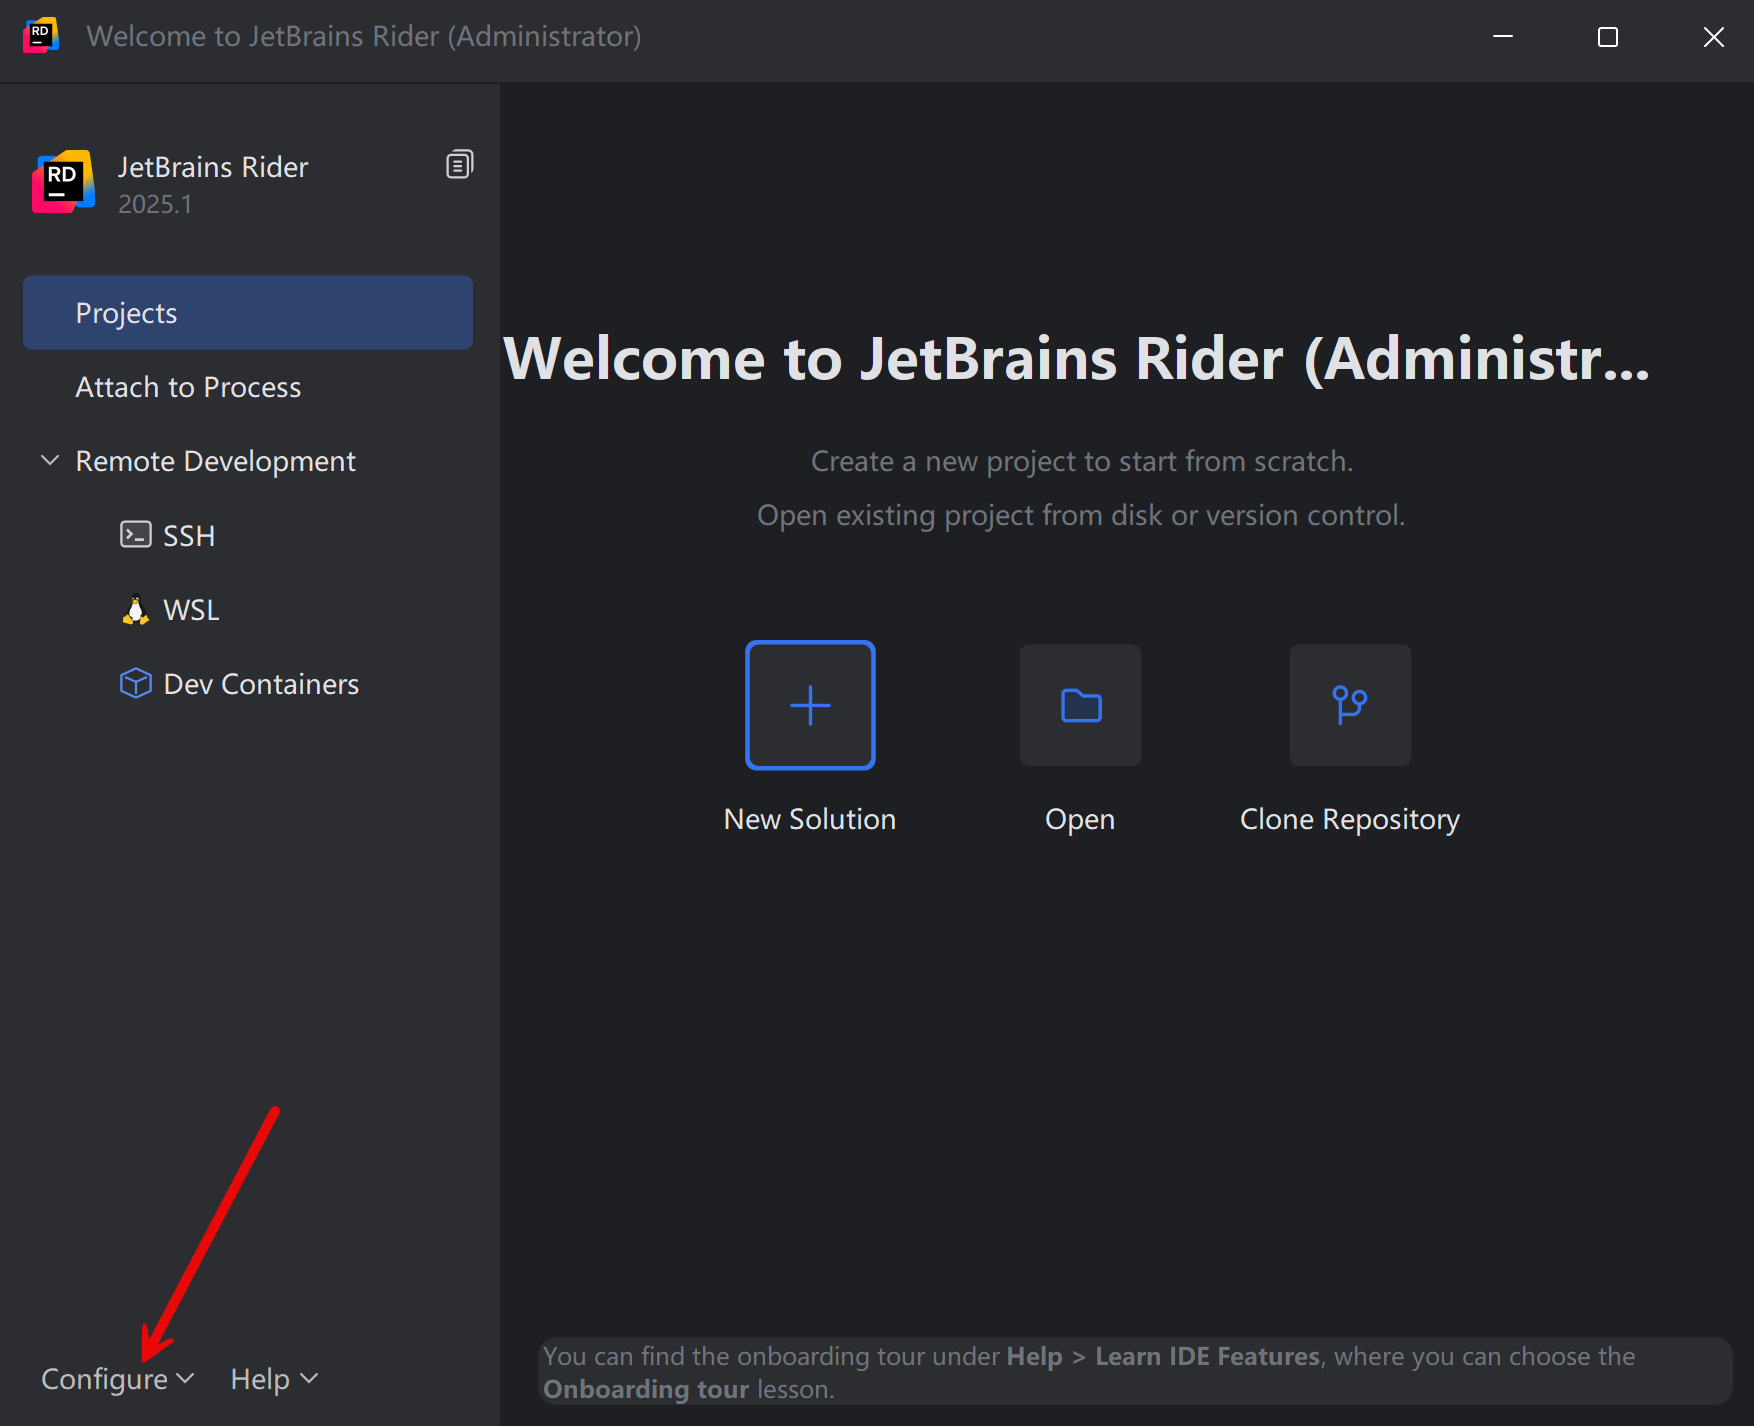This screenshot has width=1754, height=1426.
Task: Select the Dev Containers cube icon
Action: click(135, 683)
